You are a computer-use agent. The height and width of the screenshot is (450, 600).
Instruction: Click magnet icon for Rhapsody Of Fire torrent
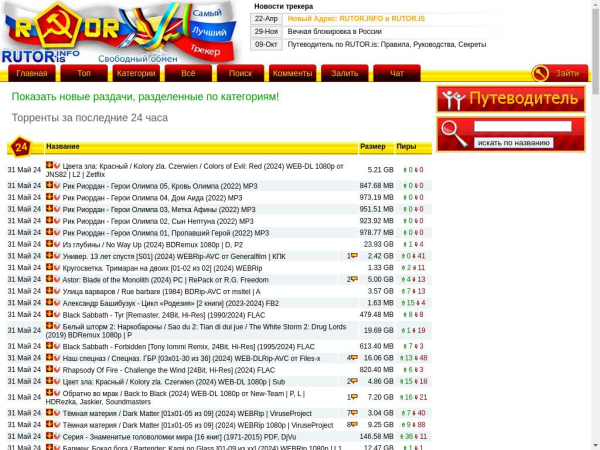click(x=57, y=369)
